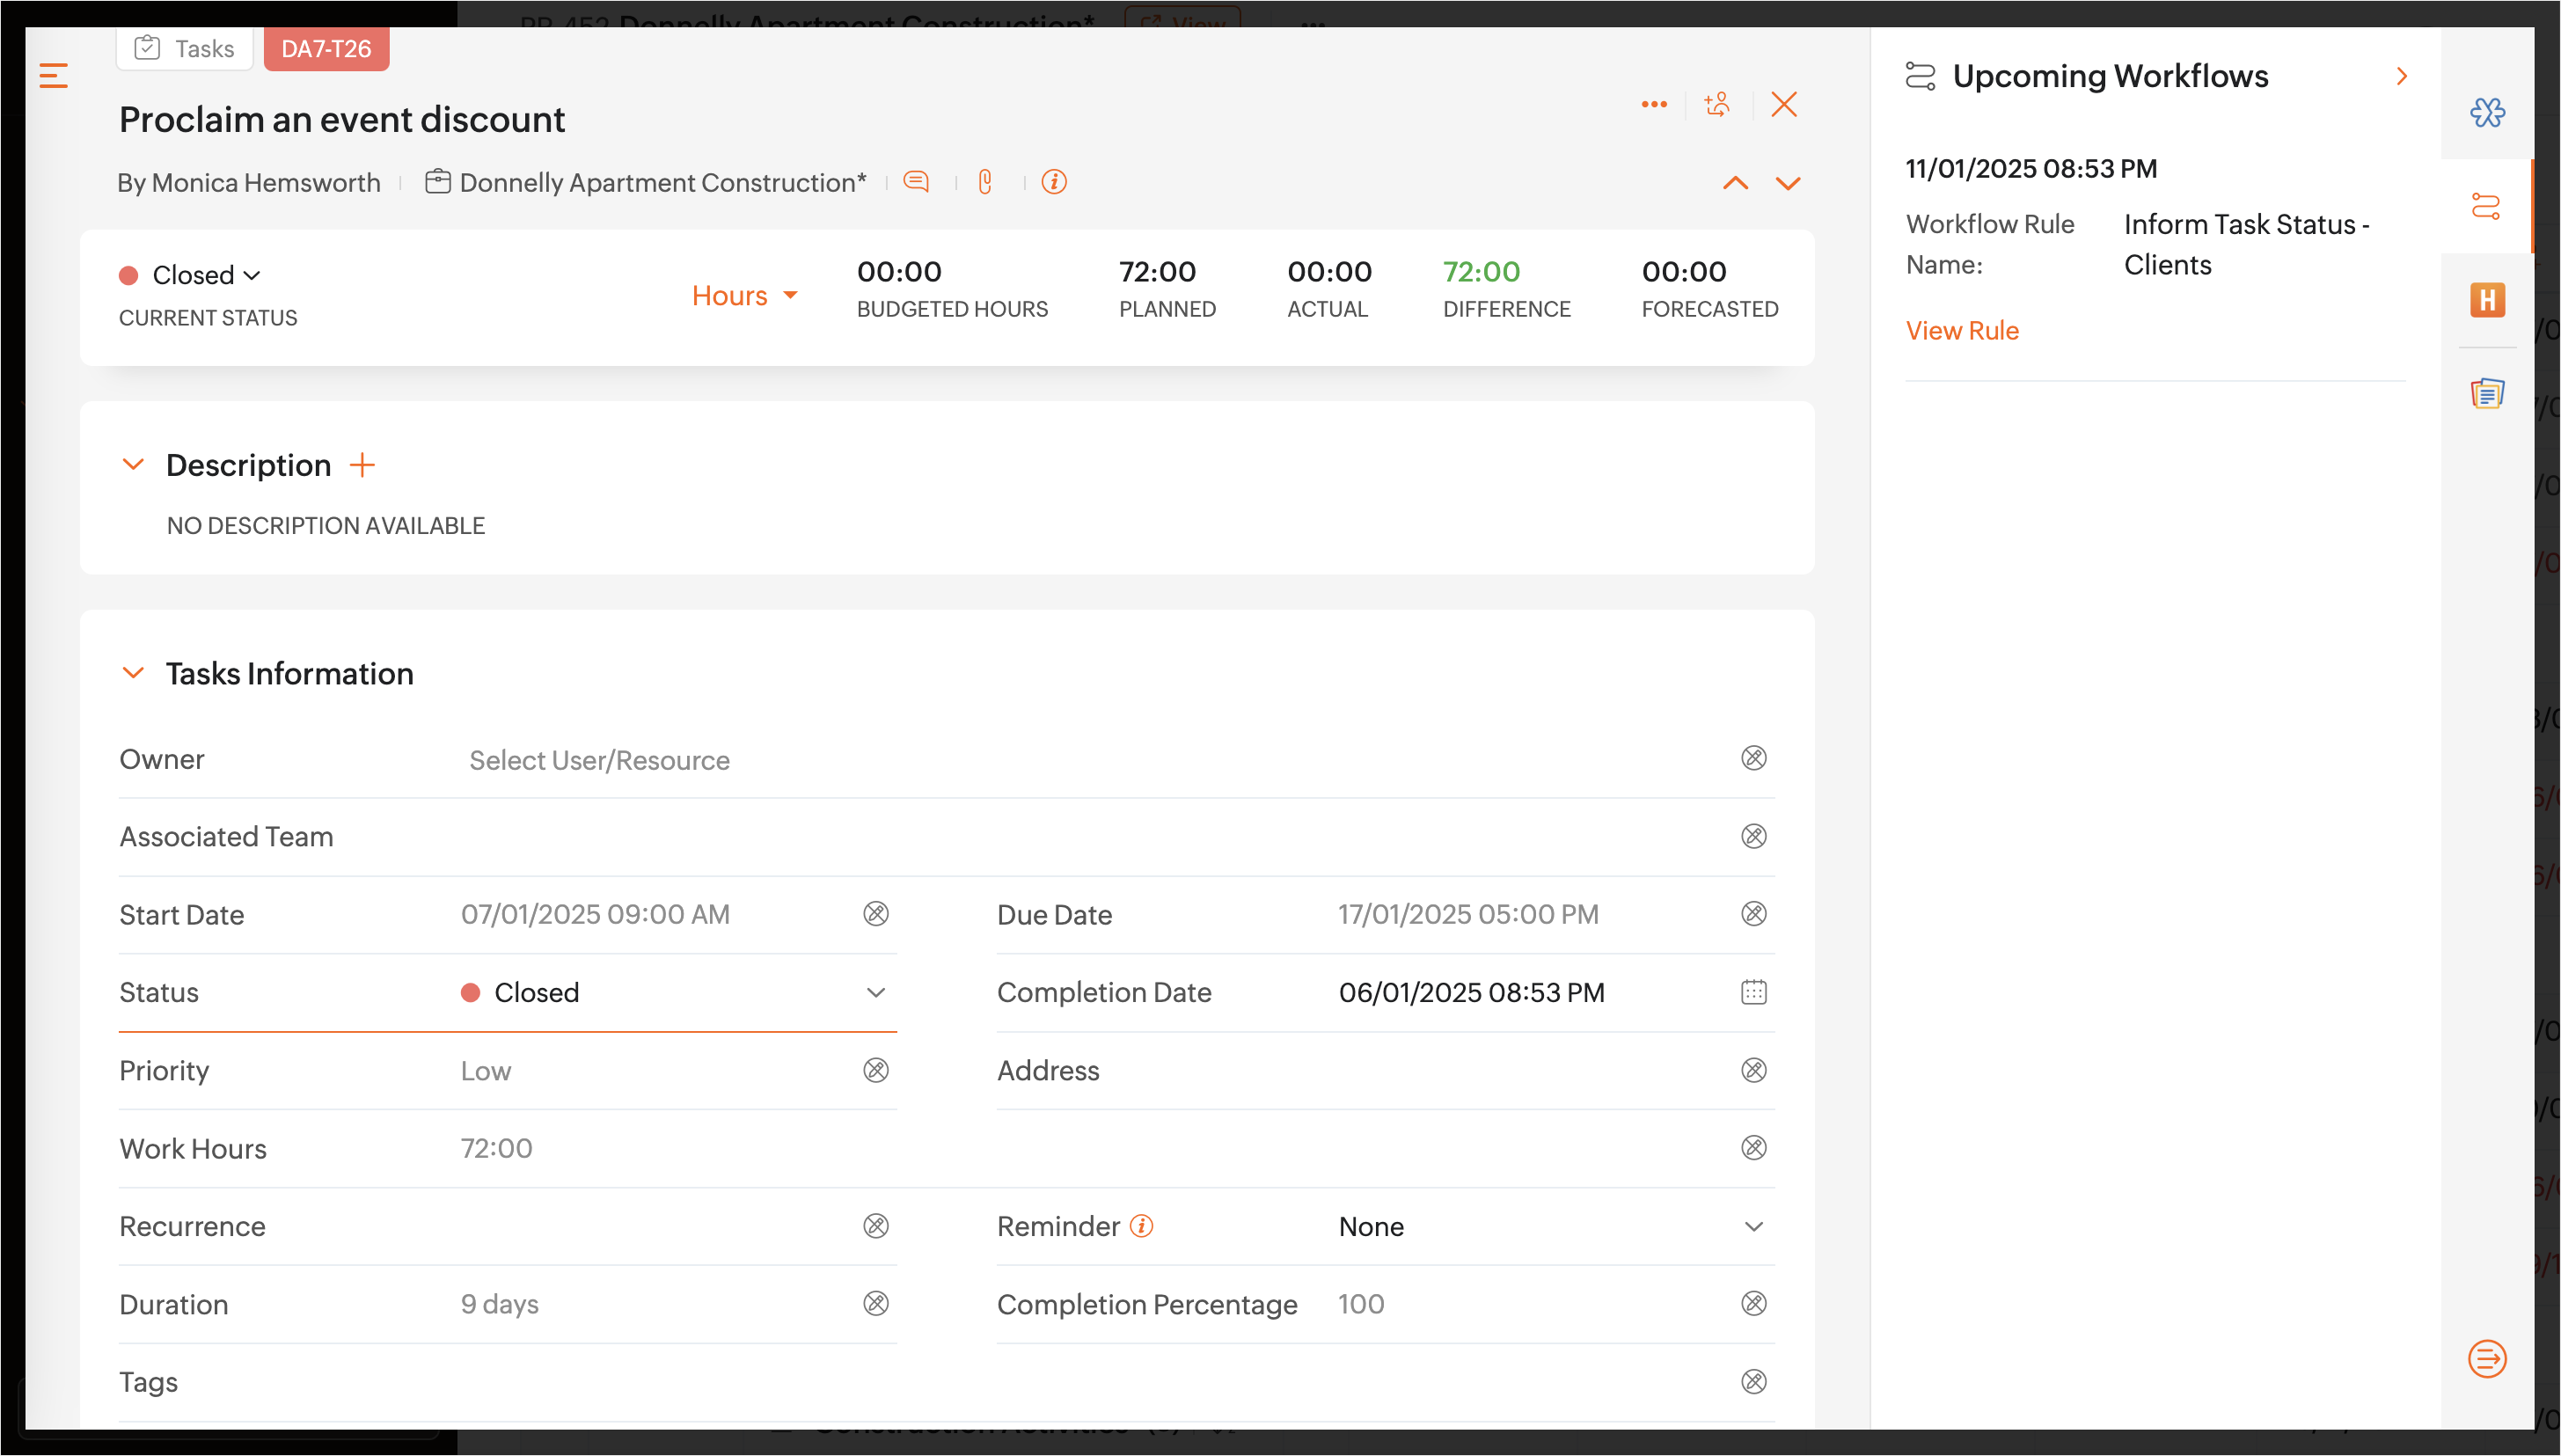Go to next task with down arrow
Image resolution: width=2561 pixels, height=1456 pixels.
pyautogui.click(x=1788, y=183)
